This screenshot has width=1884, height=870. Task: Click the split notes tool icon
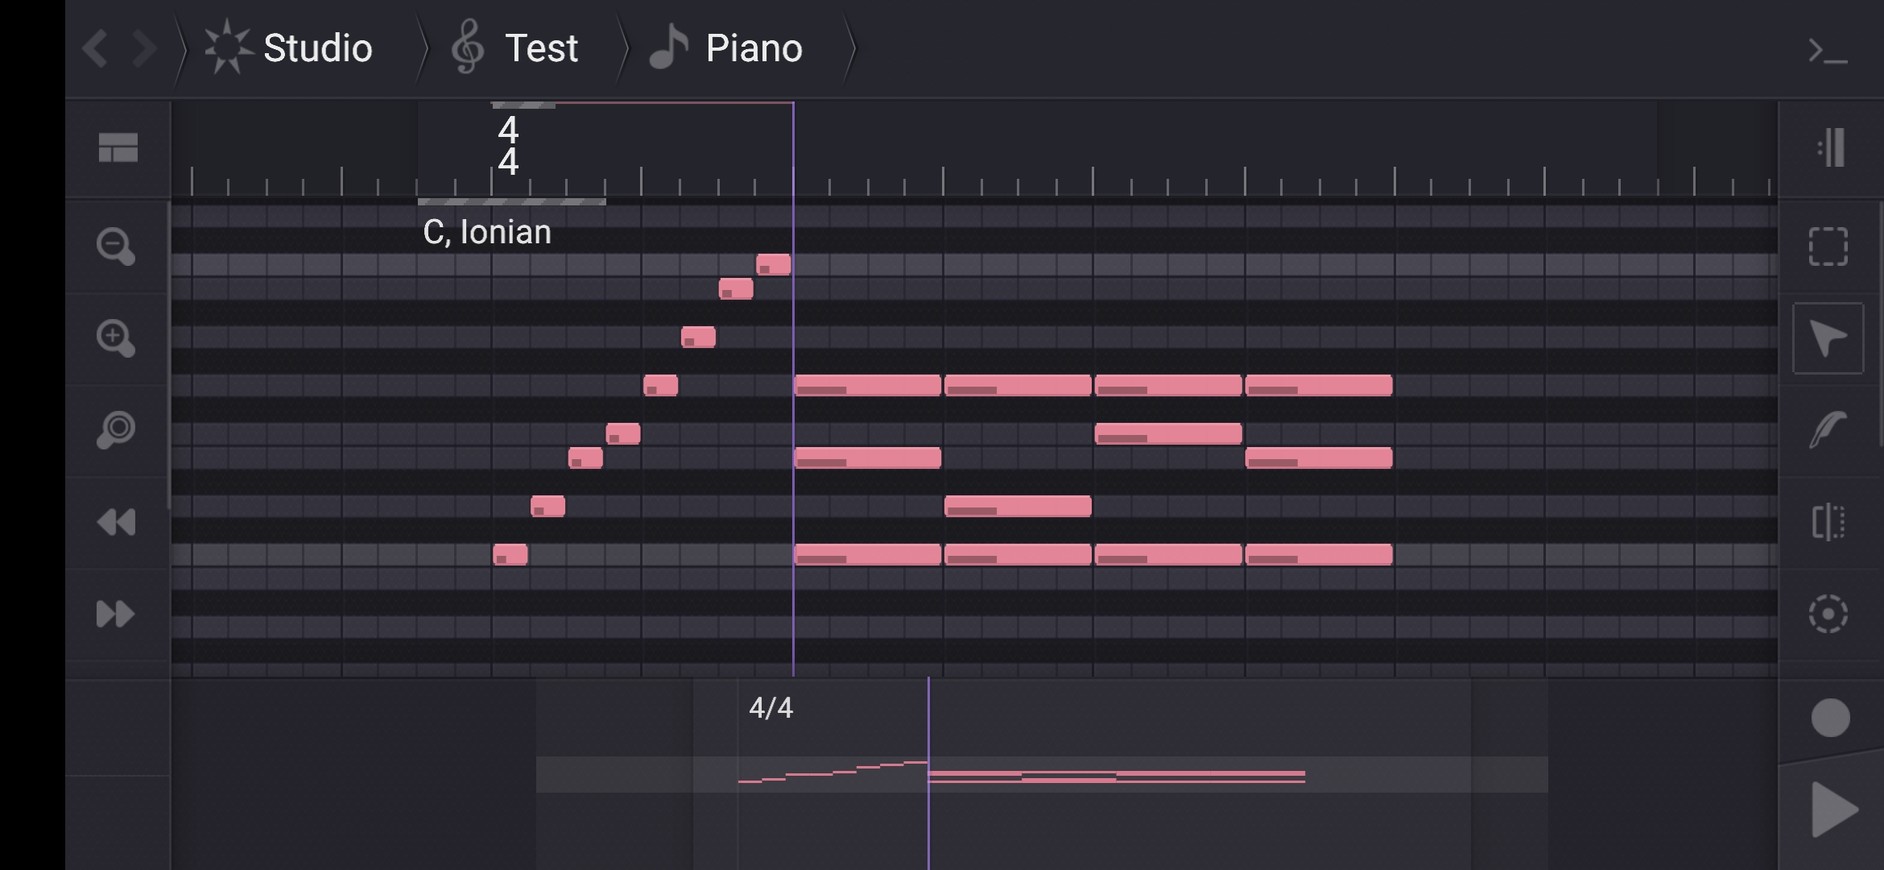[1828, 522]
